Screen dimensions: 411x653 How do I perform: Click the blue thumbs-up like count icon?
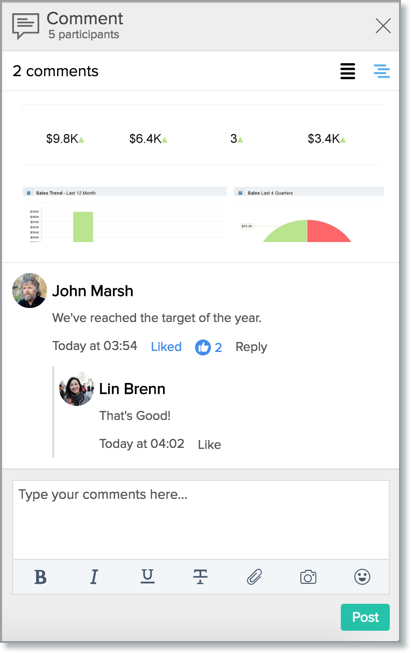coord(203,347)
